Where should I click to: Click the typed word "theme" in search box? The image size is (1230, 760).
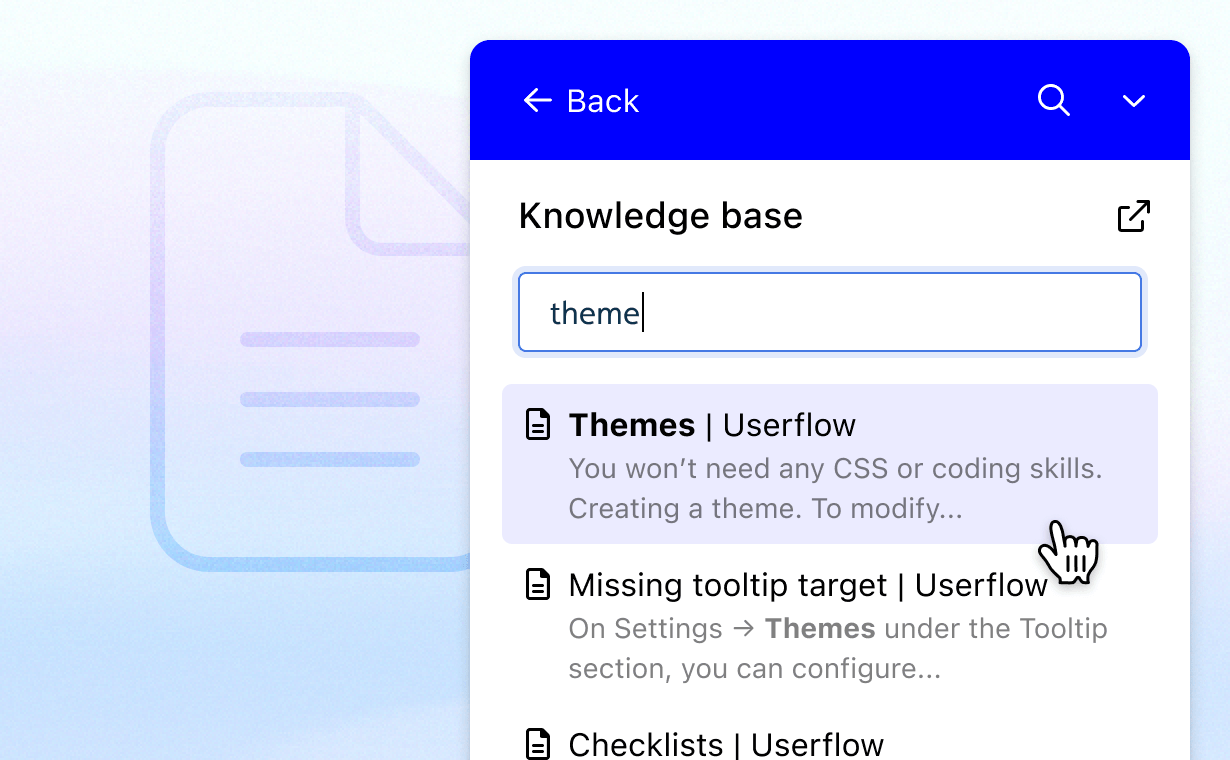594,313
